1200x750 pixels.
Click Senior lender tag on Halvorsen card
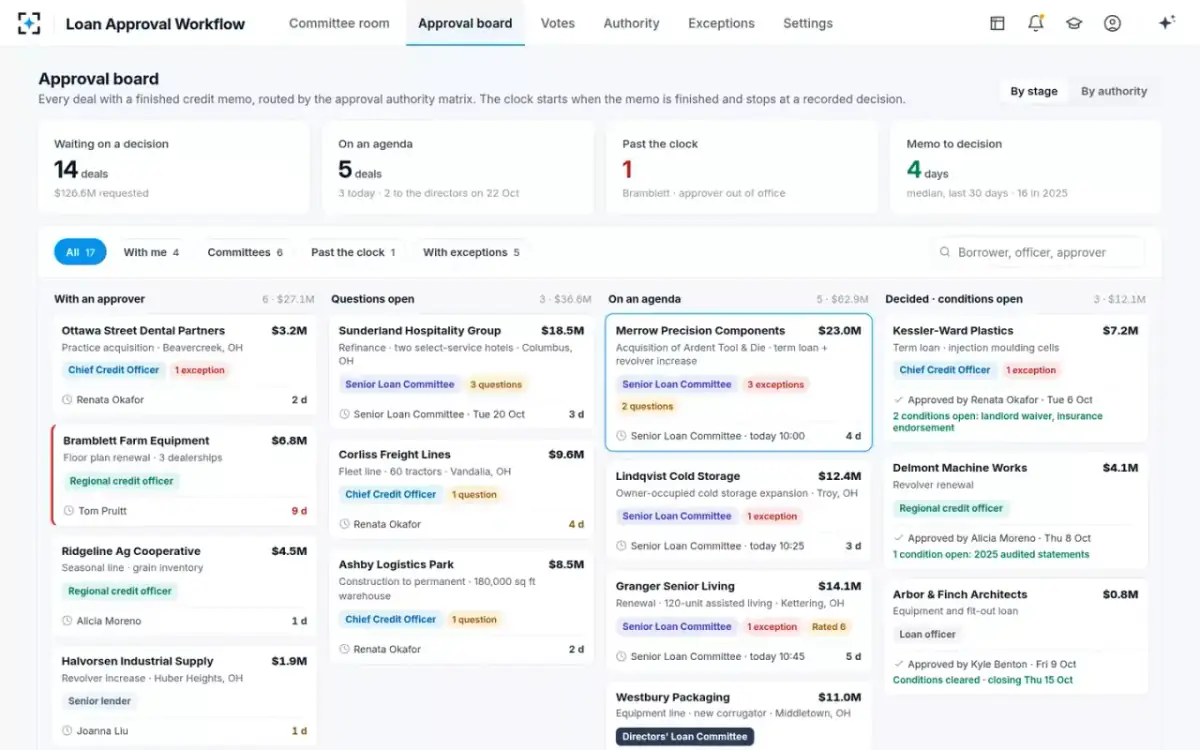coord(100,701)
